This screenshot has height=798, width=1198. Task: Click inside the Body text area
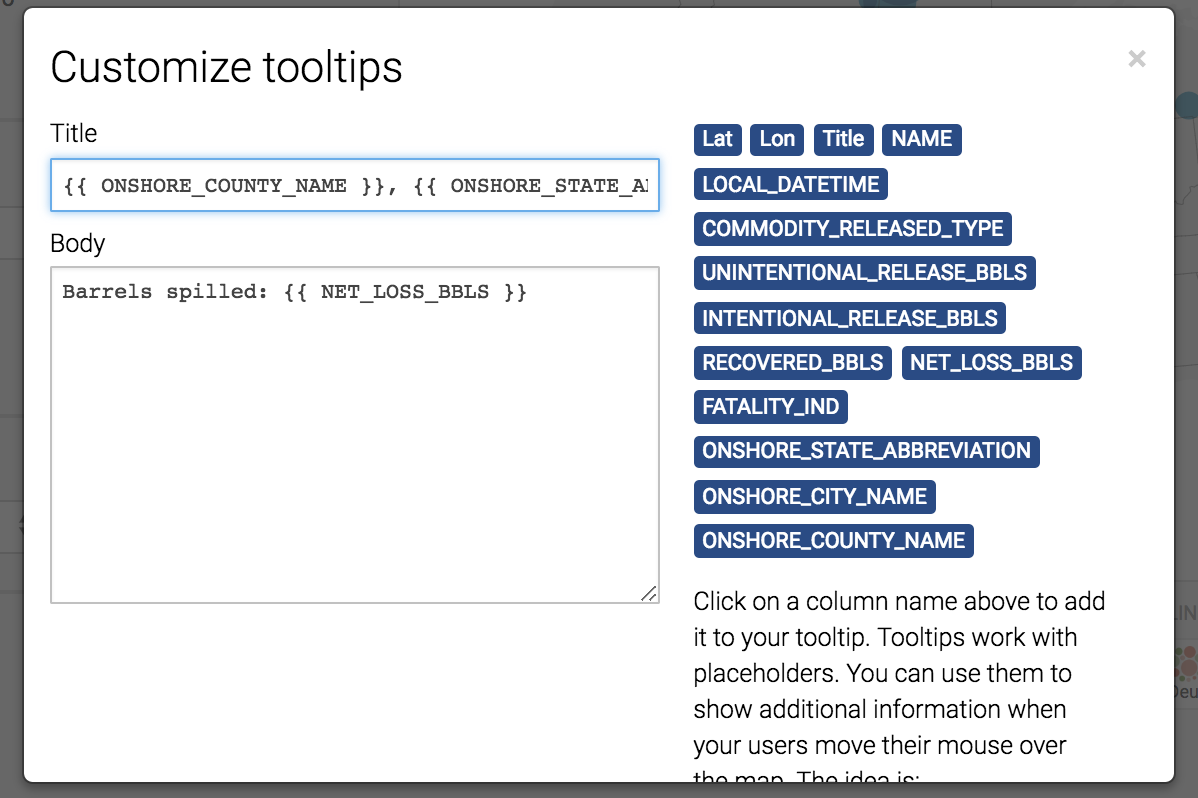click(355, 435)
